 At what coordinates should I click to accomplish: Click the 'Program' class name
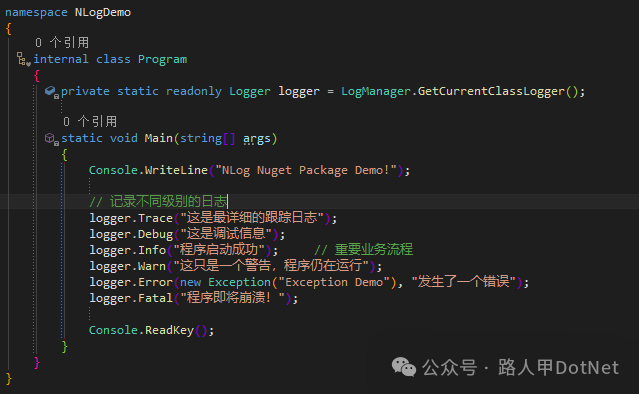162,59
